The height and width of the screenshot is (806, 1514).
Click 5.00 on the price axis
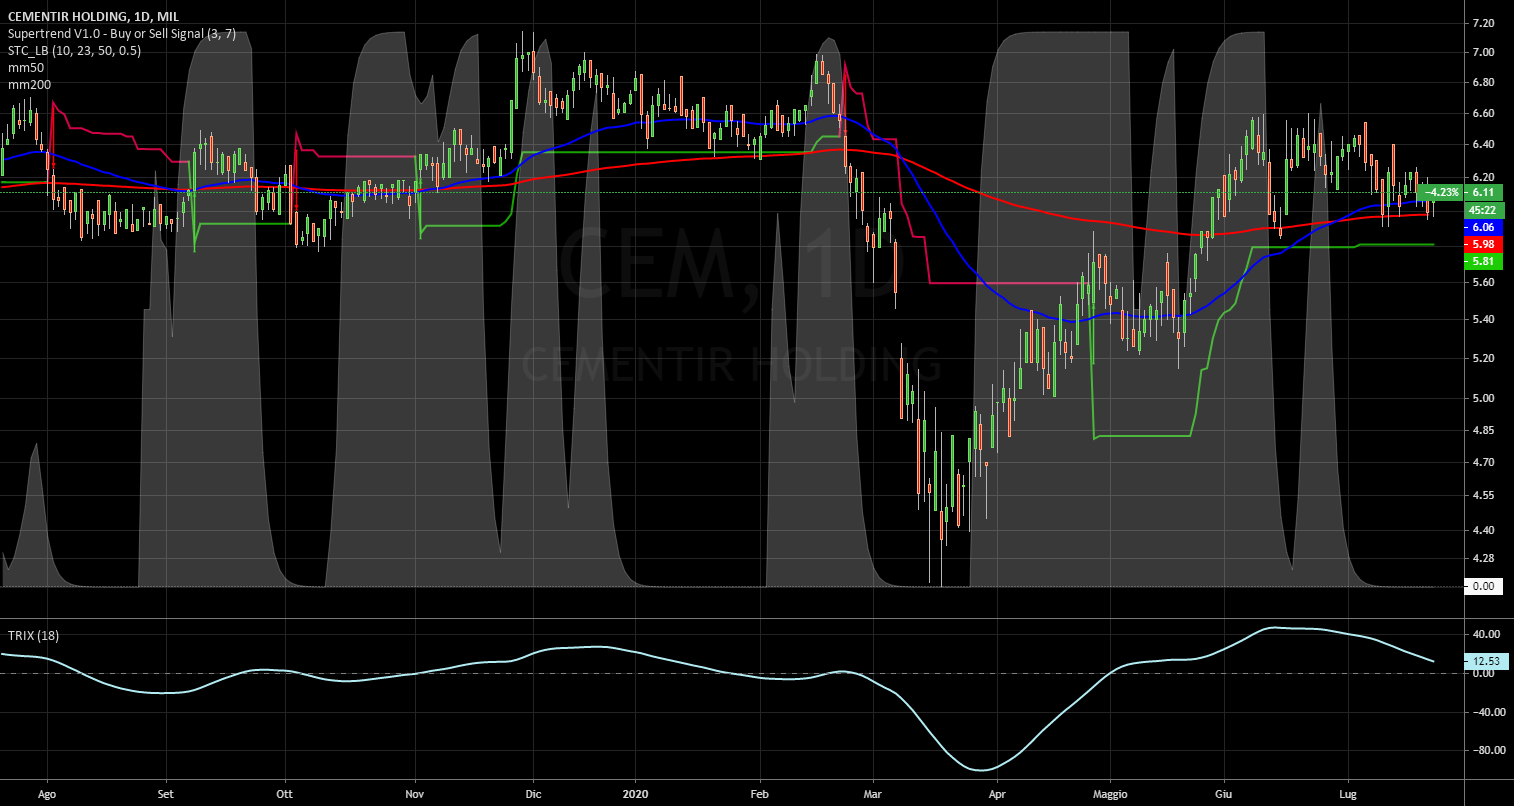pos(1484,398)
